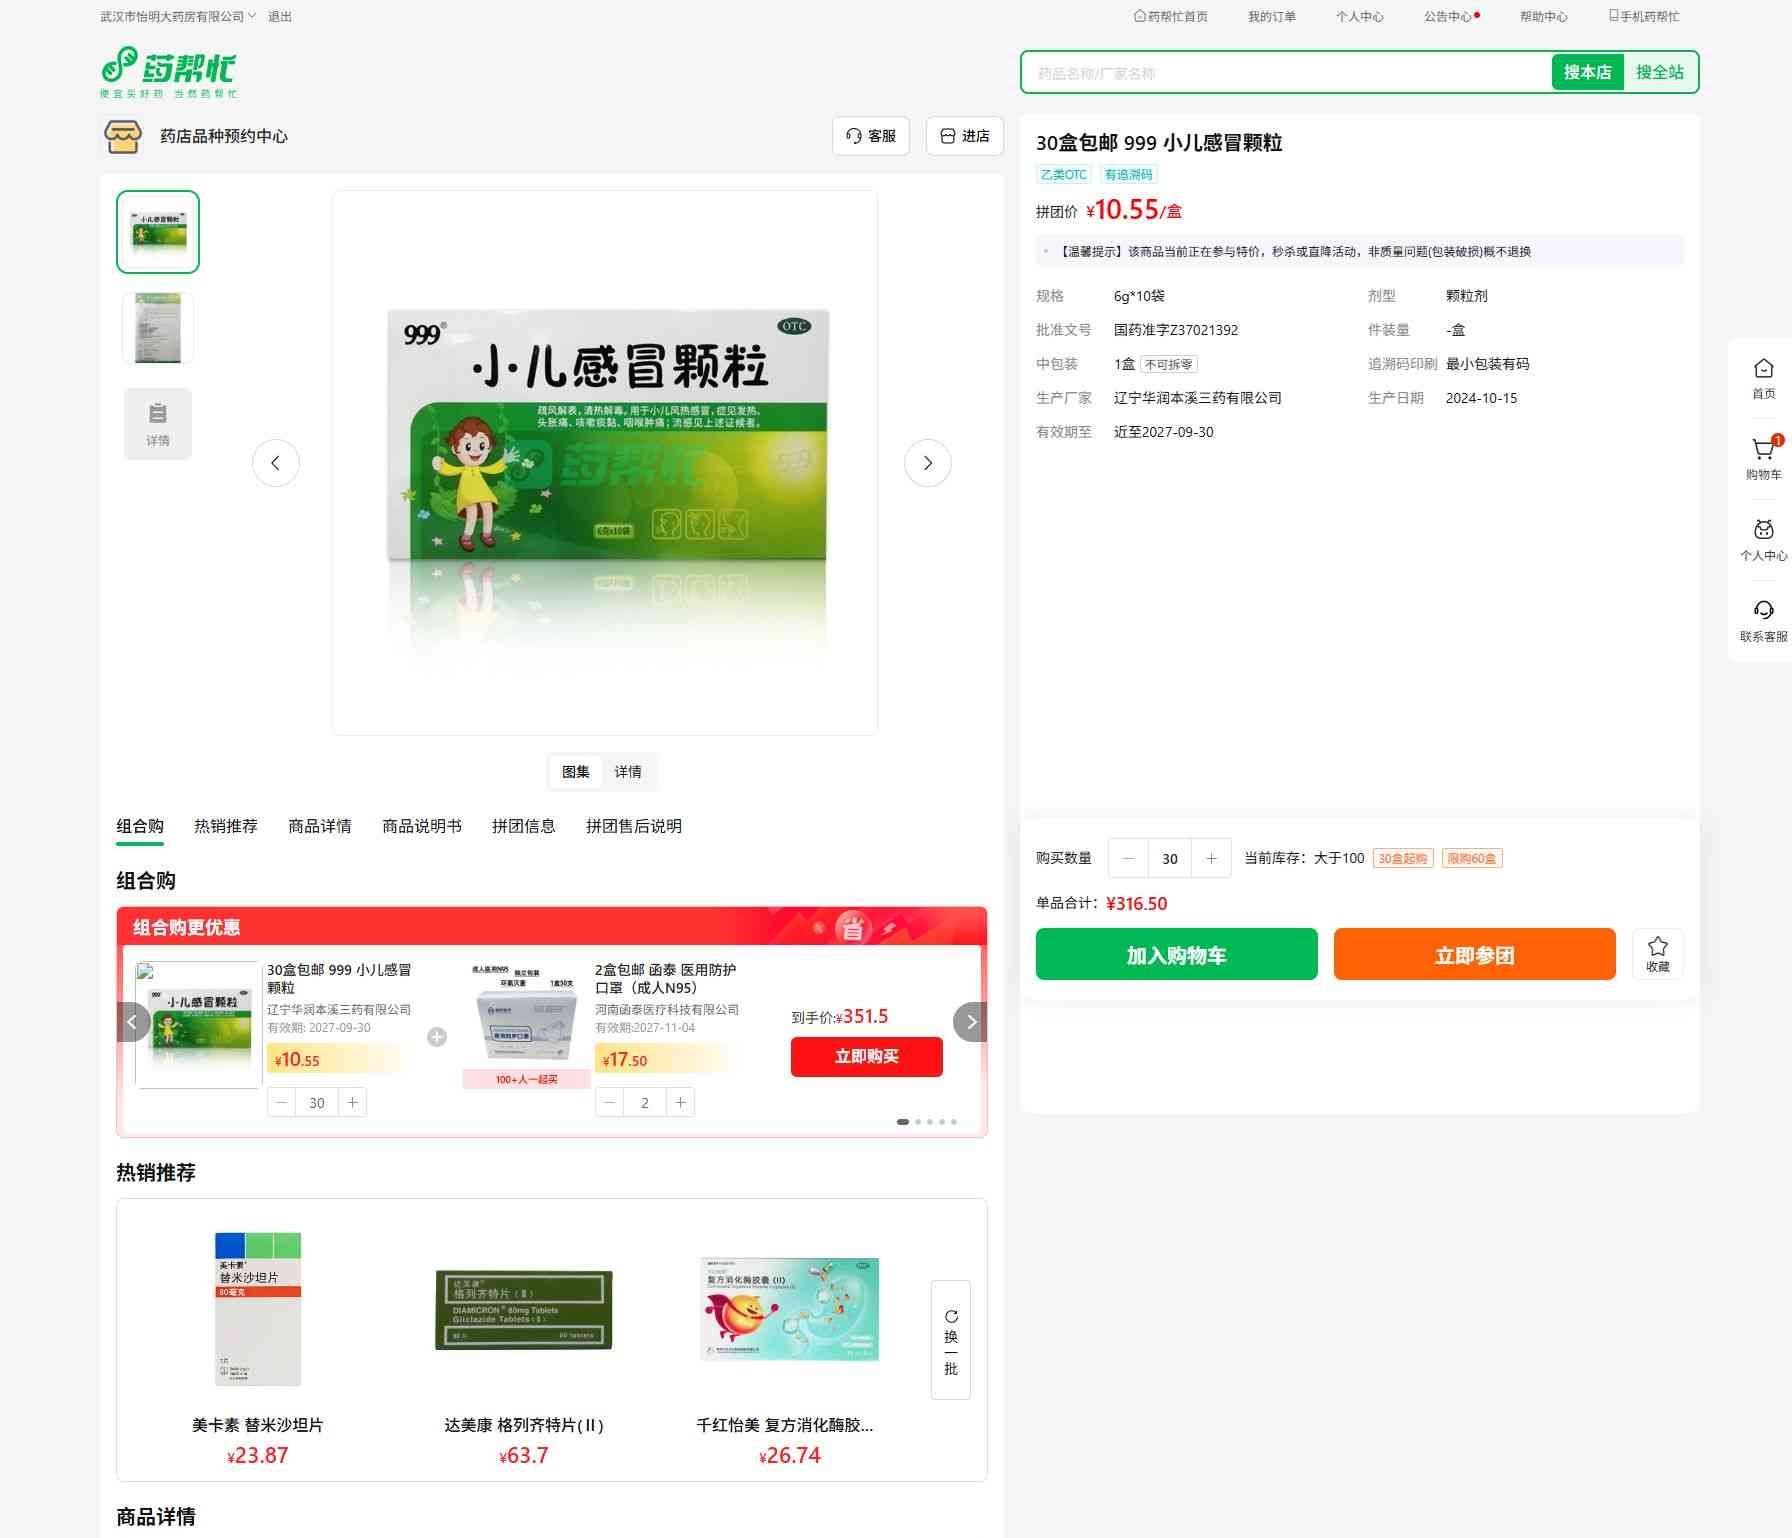Screen dimensions: 1792x1538
Task: Show previous product image with left arrow
Action: click(276, 463)
